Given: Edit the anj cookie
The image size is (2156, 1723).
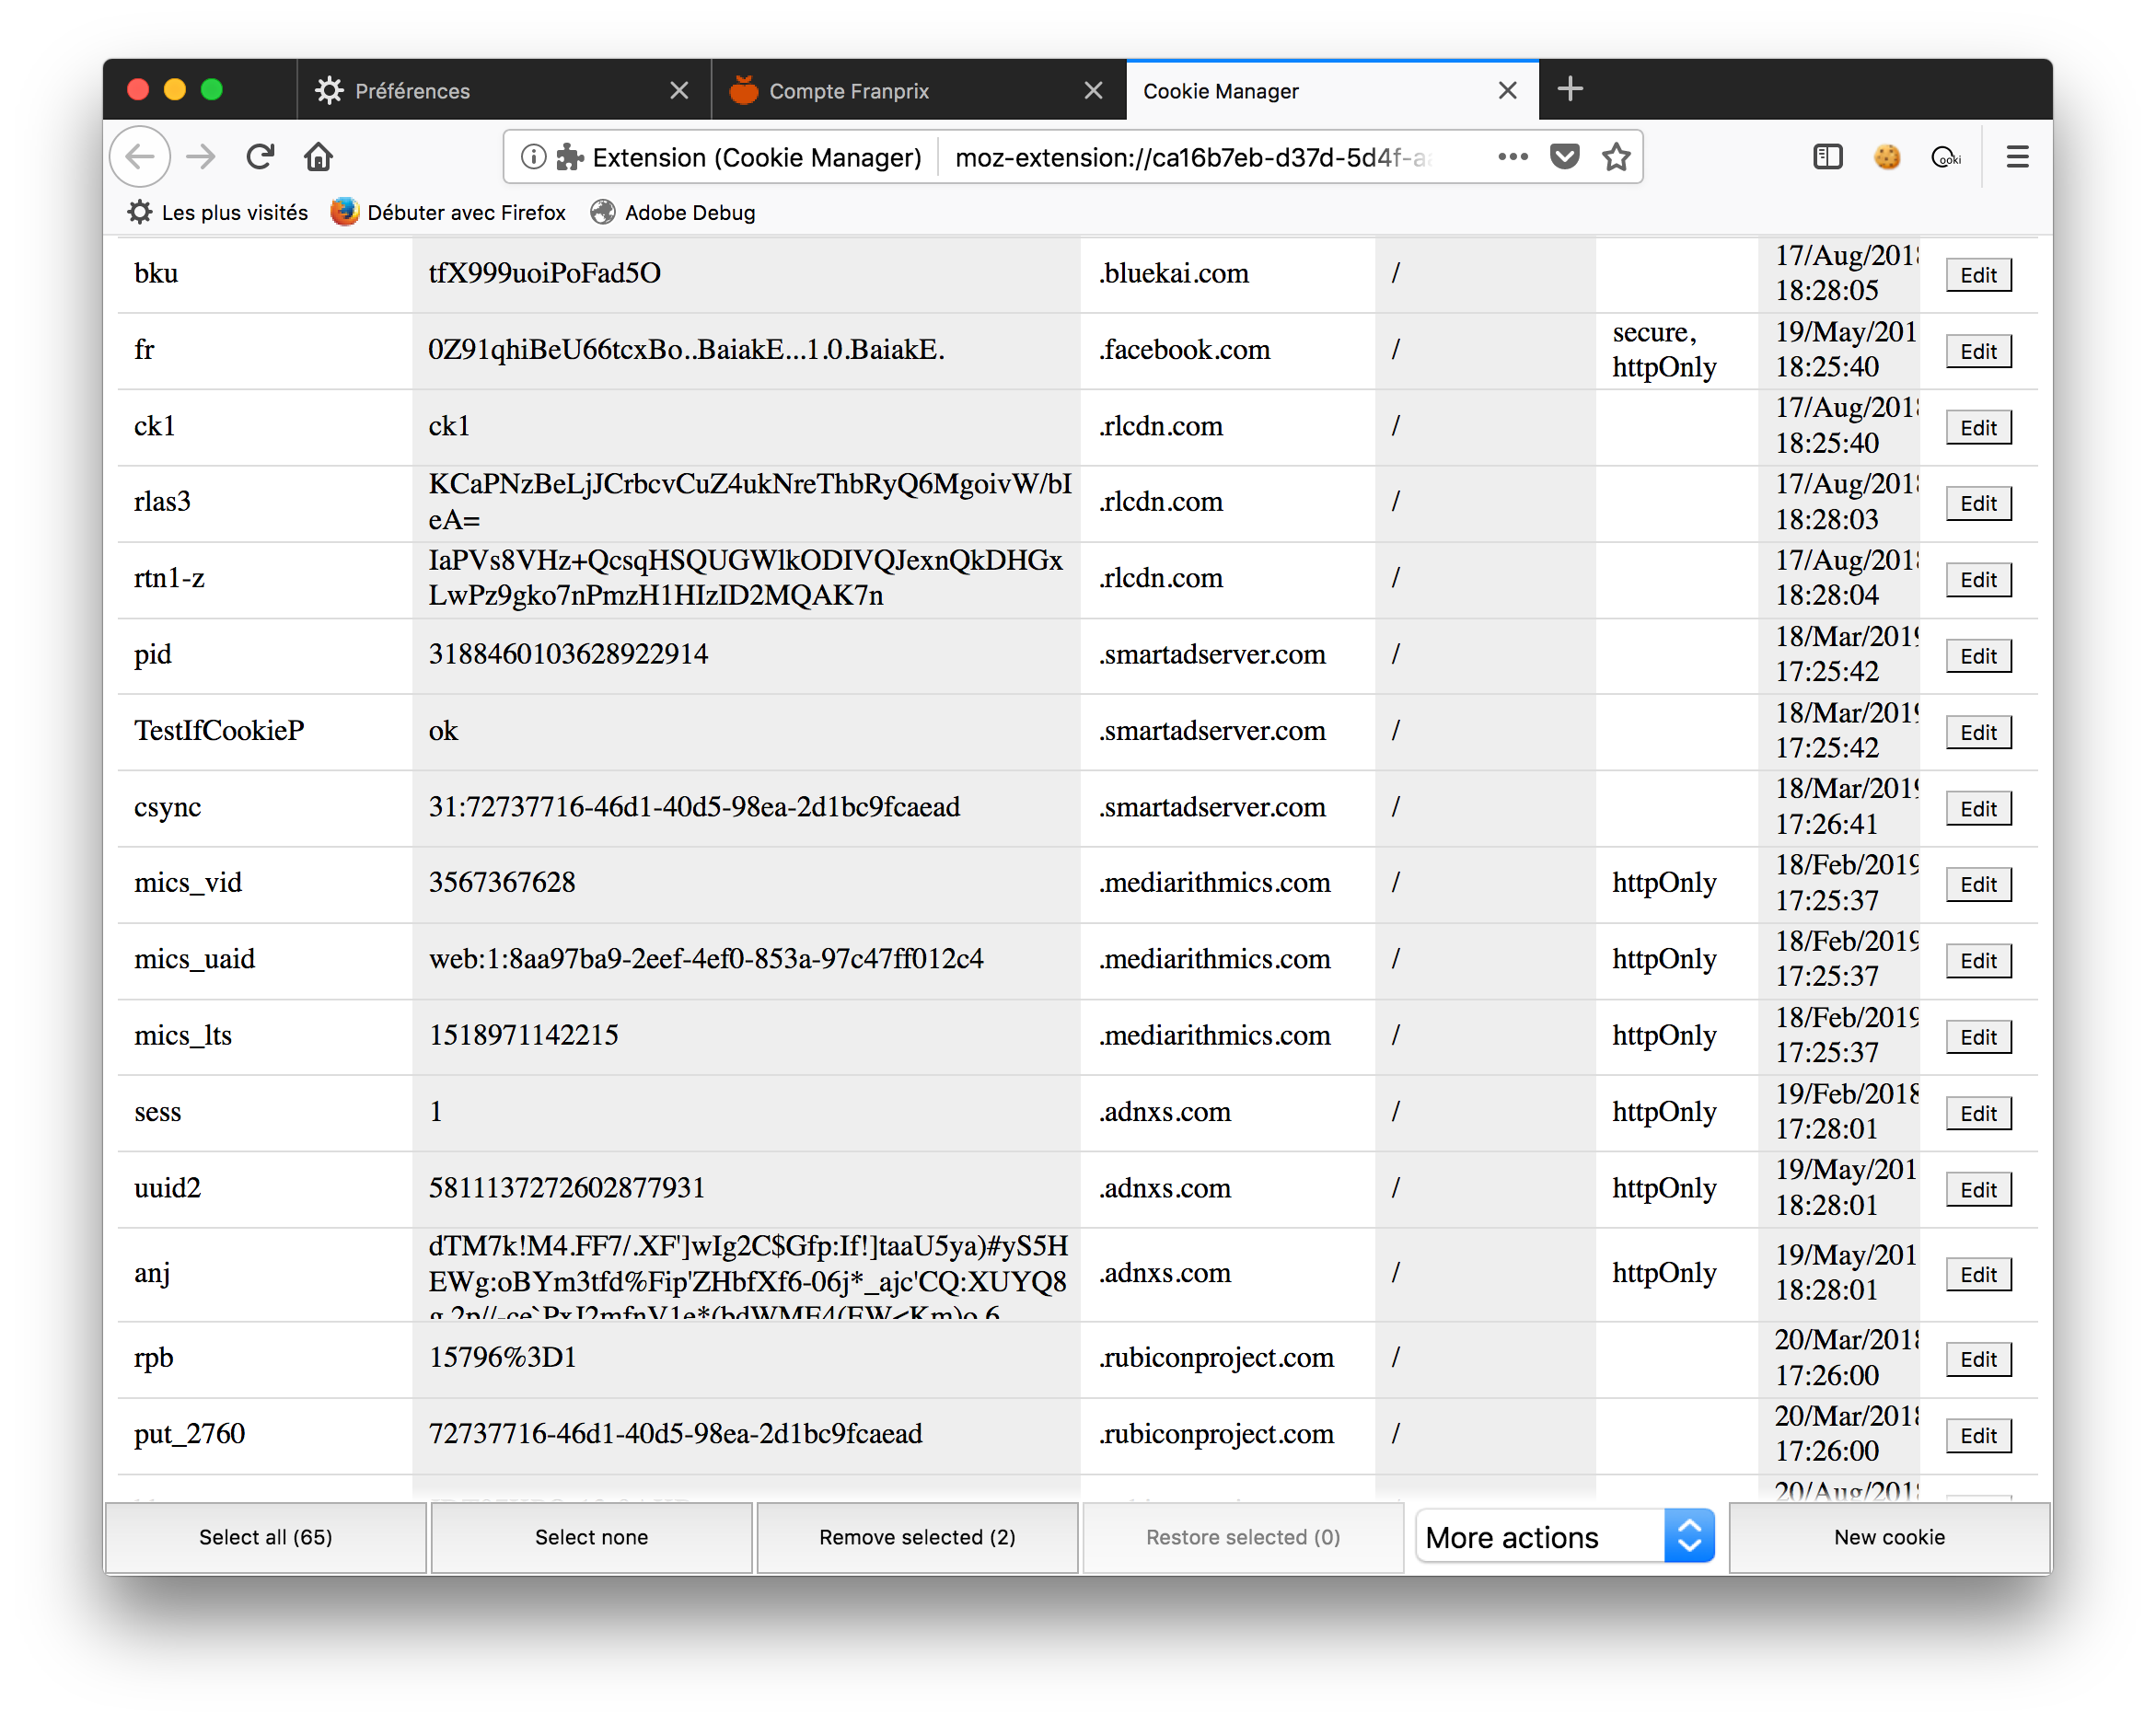Looking at the screenshot, I should pos(1978,1274).
